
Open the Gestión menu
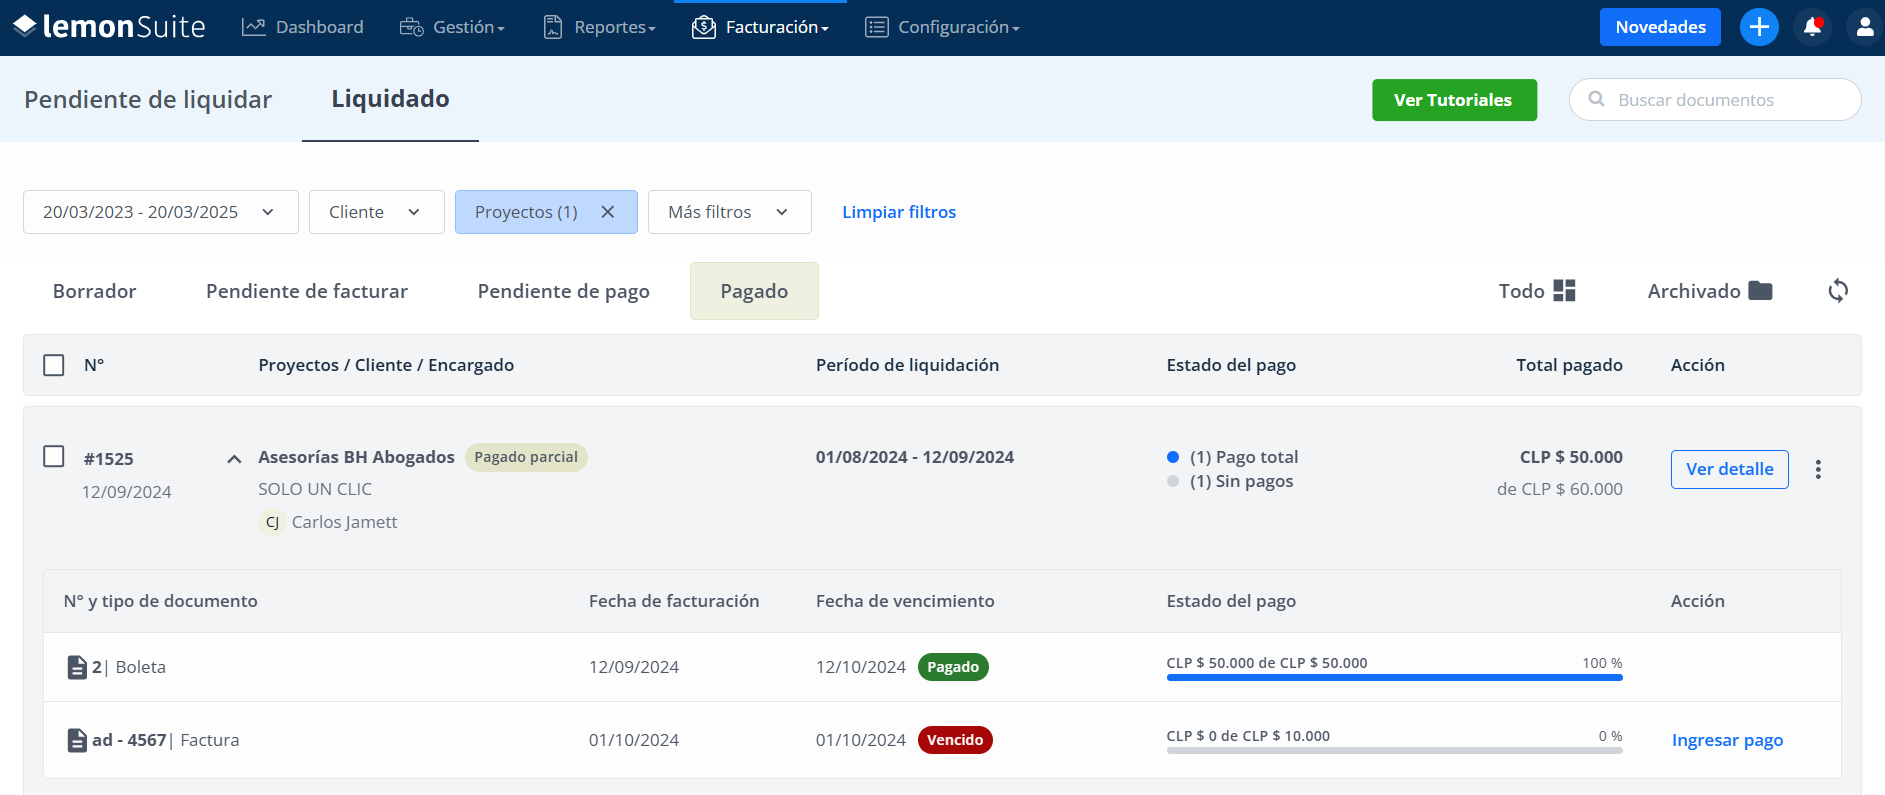point(453,27)
